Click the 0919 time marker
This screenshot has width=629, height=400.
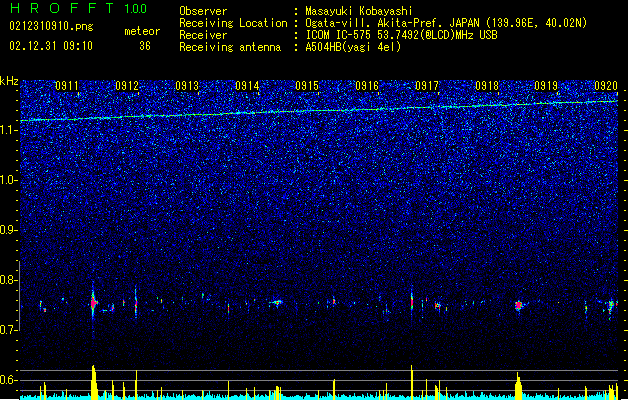point(546,86)
